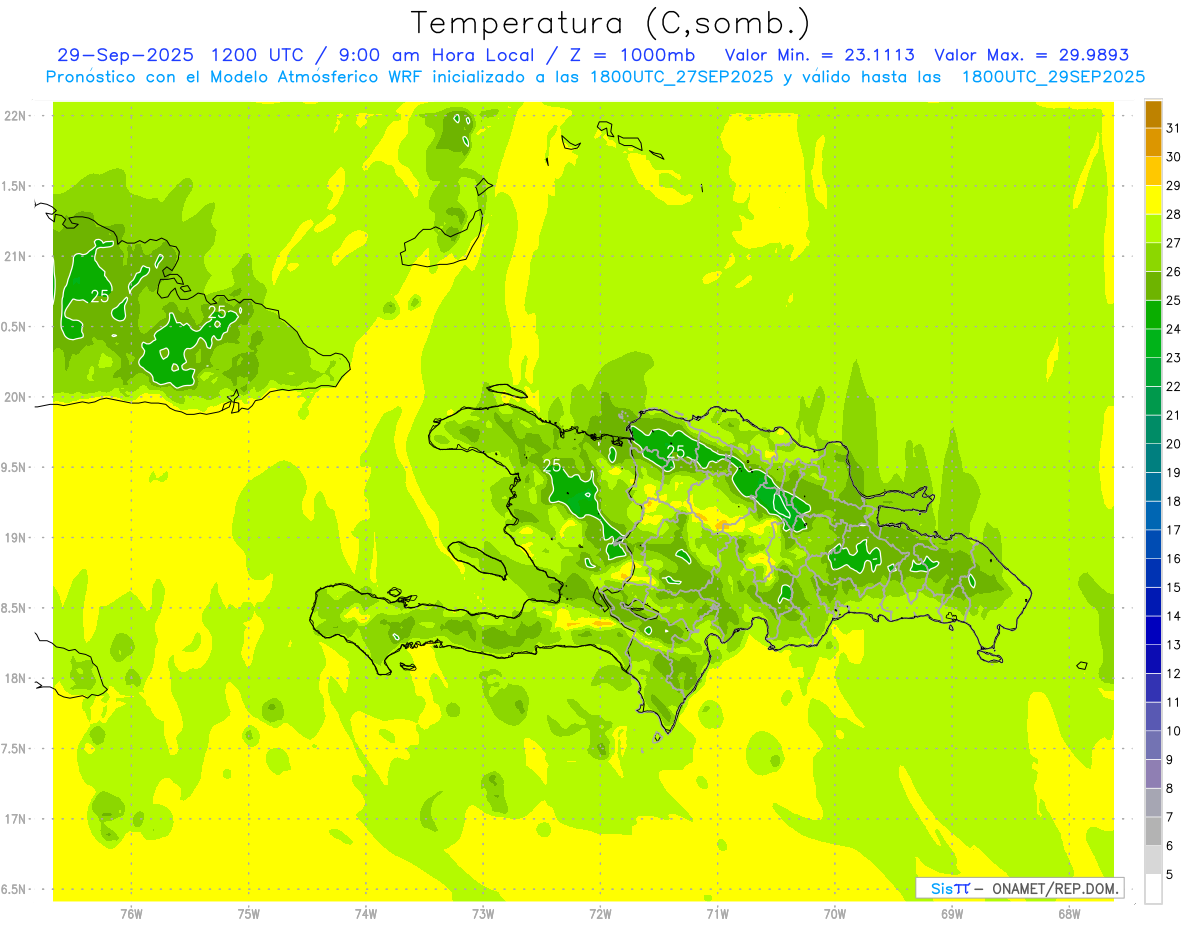Click the latitude label "18N"
This screenshot has height=927, width=1200.
click(x=15, y=678)
